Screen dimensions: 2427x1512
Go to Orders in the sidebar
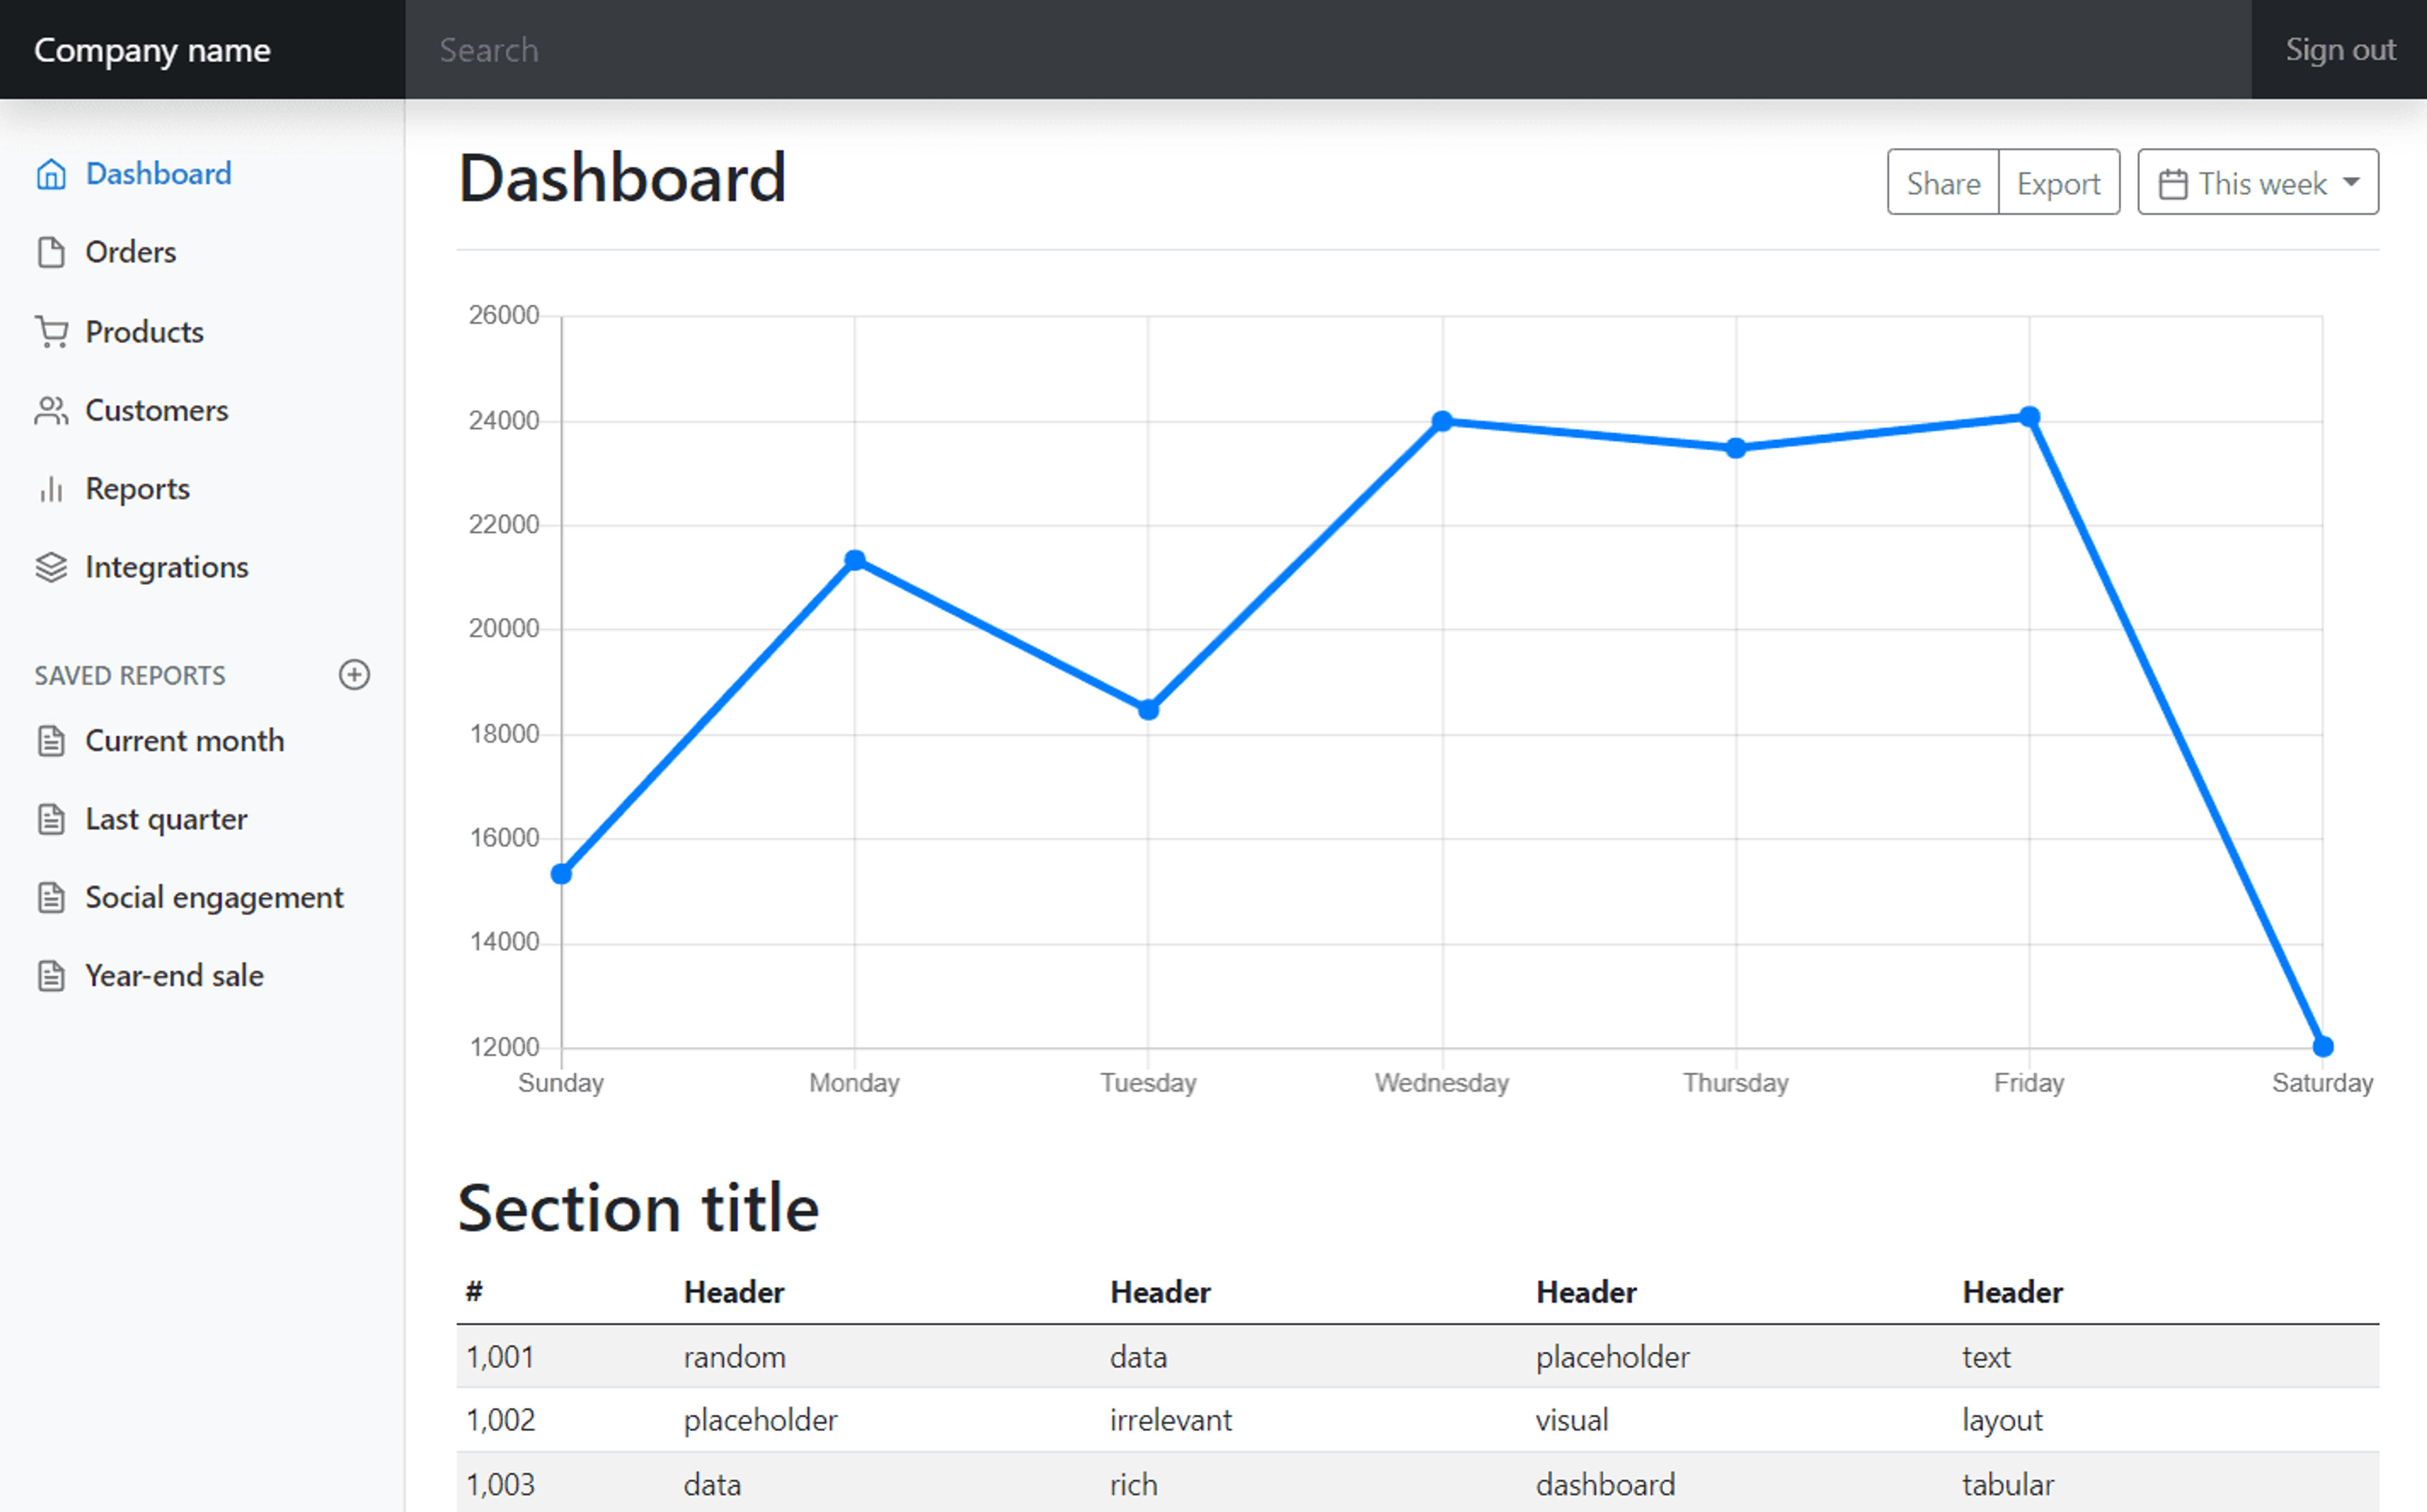click(x=131, y=252)
